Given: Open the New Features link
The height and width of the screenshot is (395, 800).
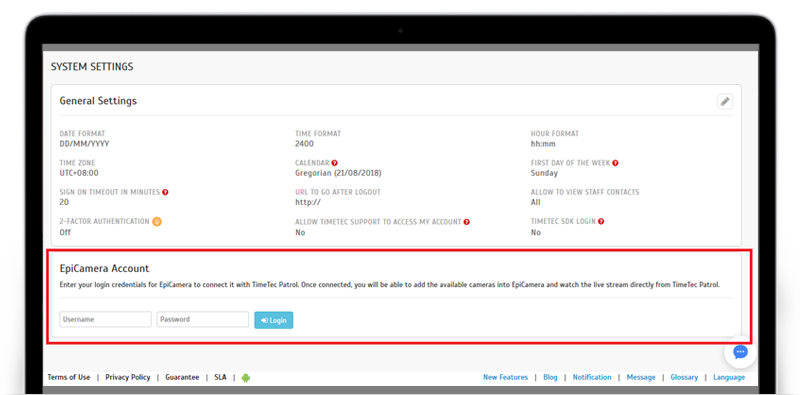Looking at the screenshot, I should pos(506,377).
